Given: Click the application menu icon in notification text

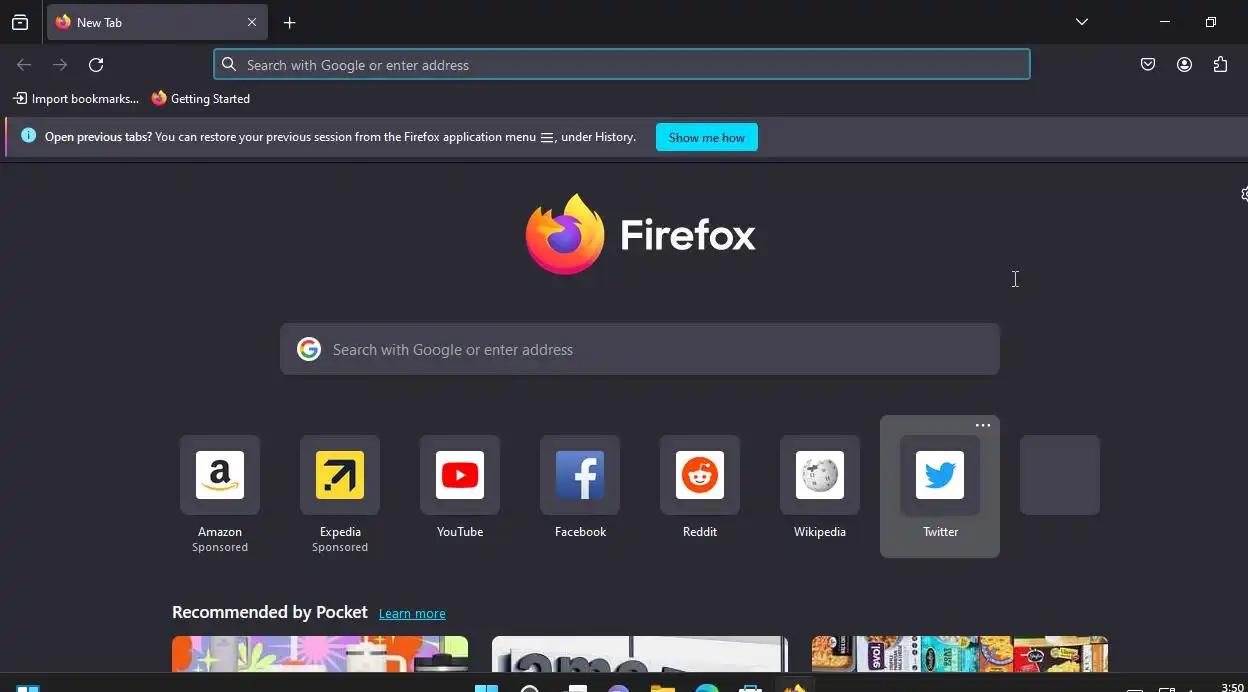Looking at the screenshot, I should 547,137.
